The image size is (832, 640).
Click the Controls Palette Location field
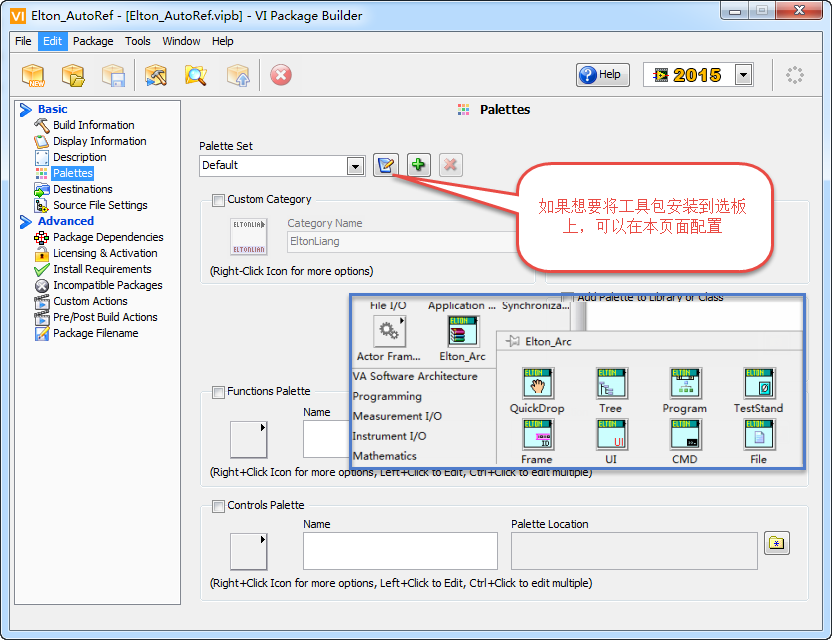click(634, 551)
